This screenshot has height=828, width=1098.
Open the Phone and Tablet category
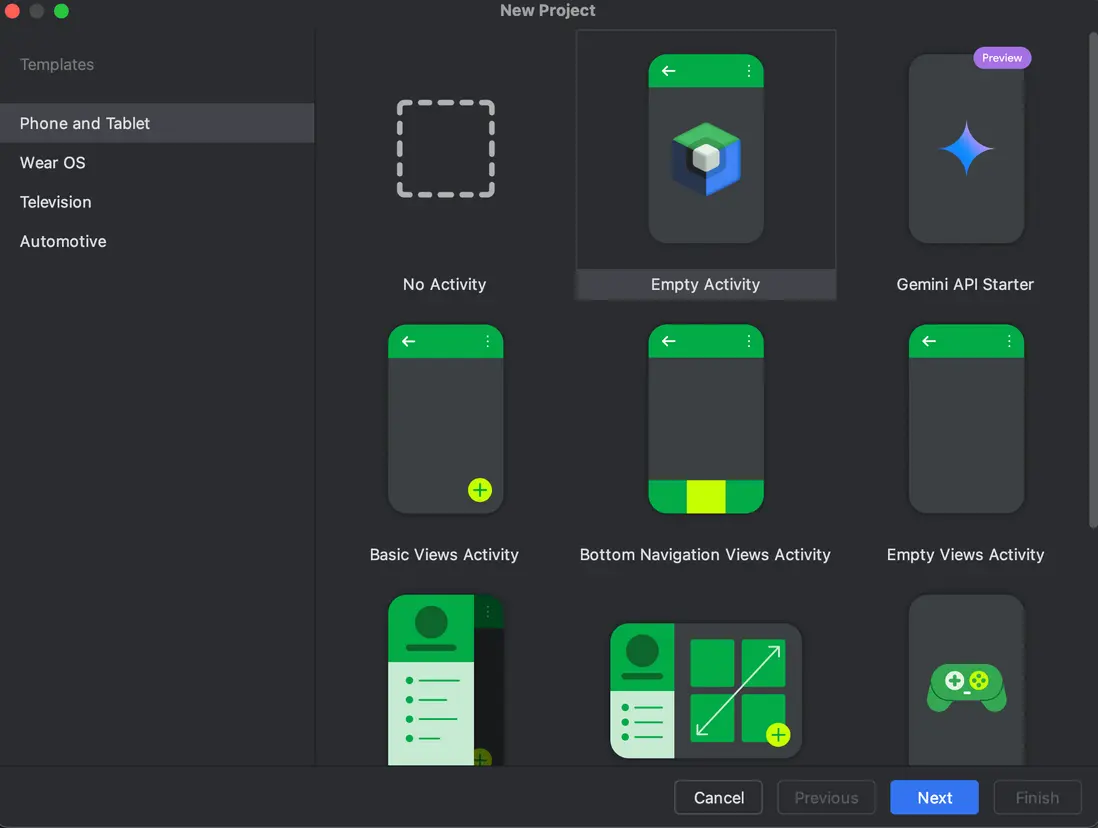point(85,123)
